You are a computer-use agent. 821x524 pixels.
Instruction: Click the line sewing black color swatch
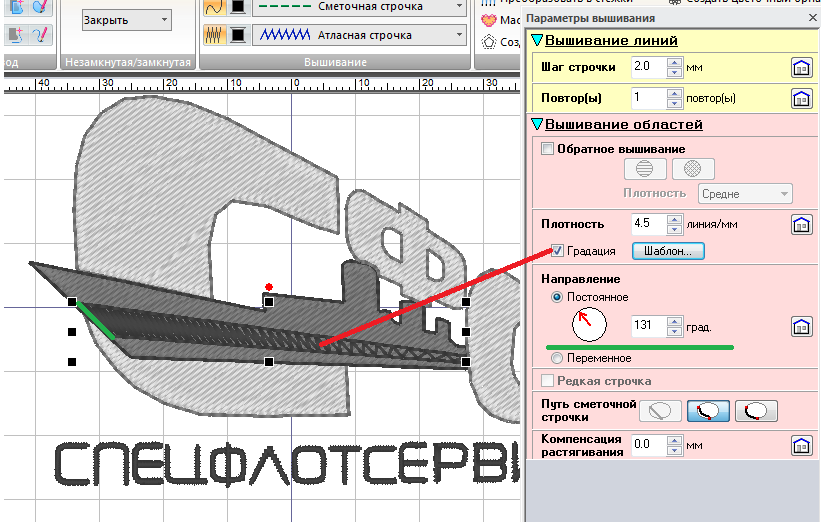click(x=238, y=7)
